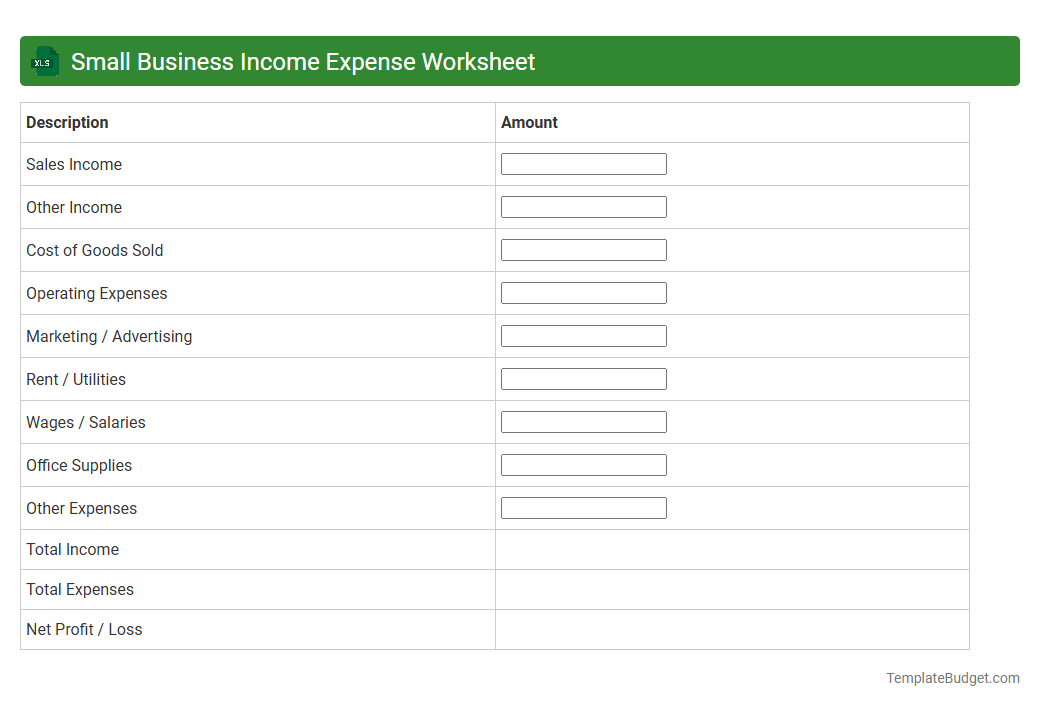Image resolution: width=1040 pixels, height=707 pixels.
Task: Click the Operating Expenses input box
Action: coord(583,292)
